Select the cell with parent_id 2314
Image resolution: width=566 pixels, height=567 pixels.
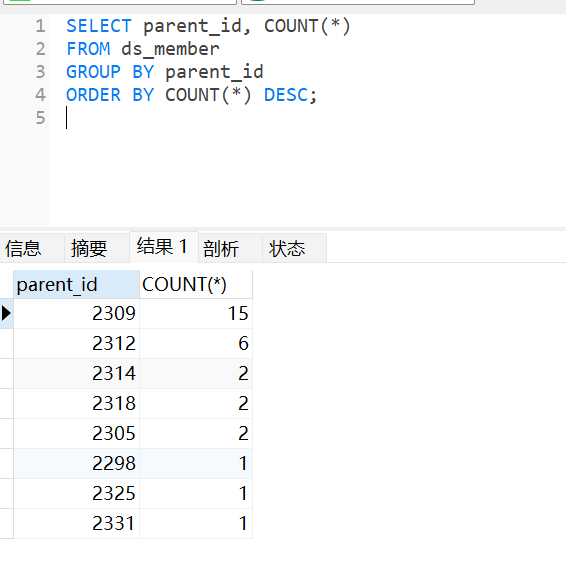(x=76, y=374)
